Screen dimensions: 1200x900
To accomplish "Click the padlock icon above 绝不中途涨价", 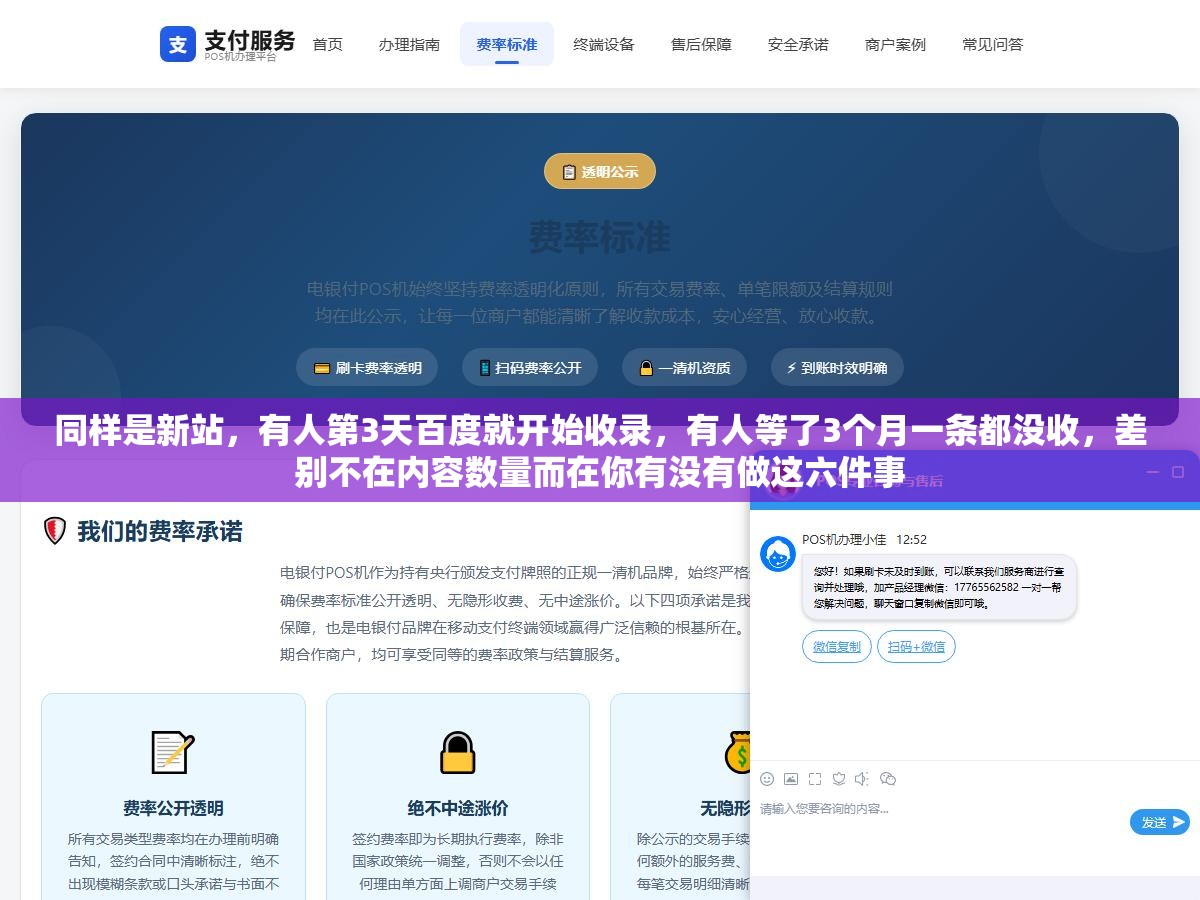I will pos(457,752).
